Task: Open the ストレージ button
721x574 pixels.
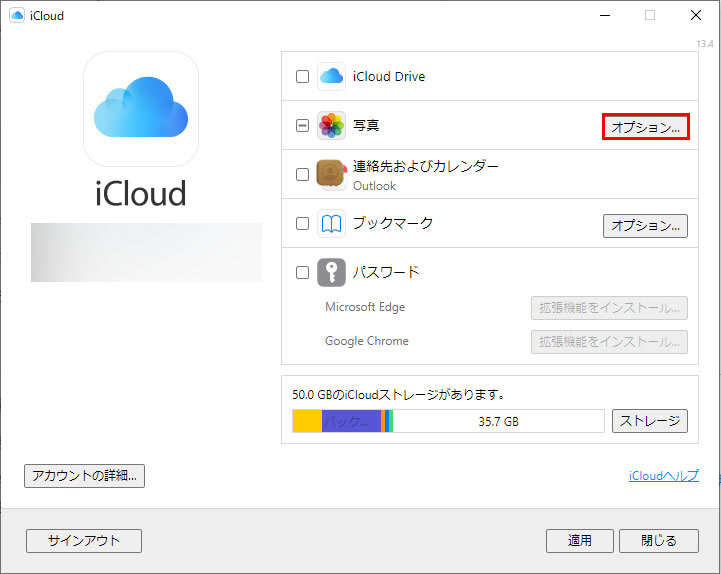Action: click(x=650, y=421)
